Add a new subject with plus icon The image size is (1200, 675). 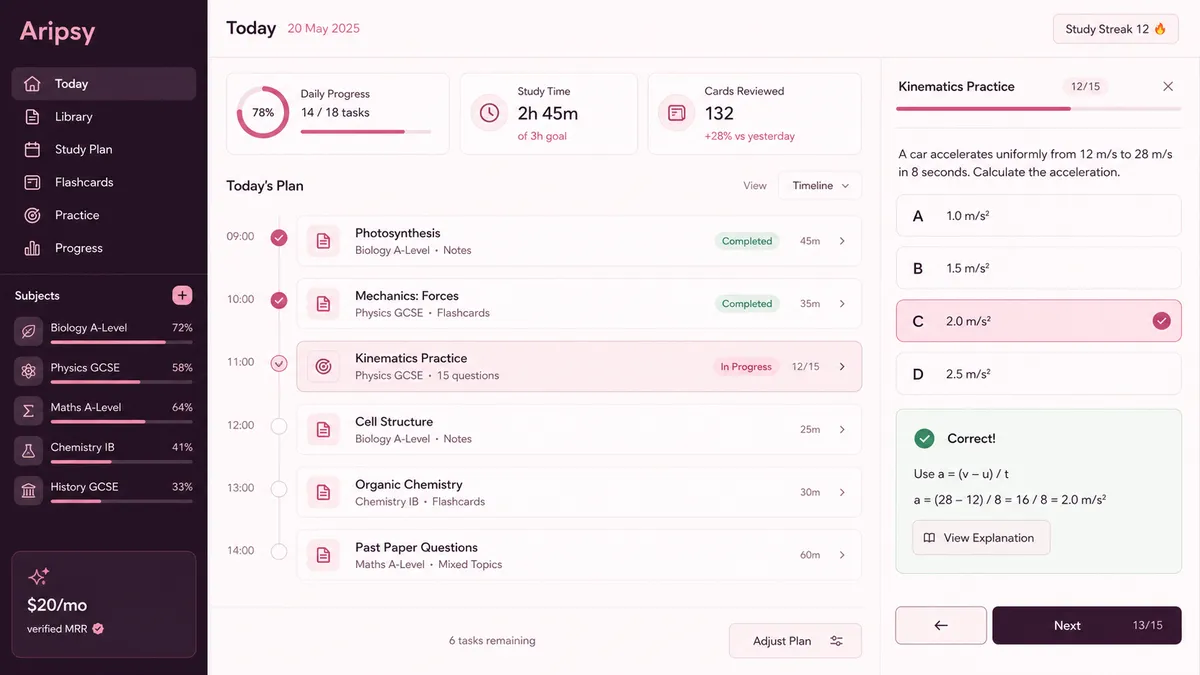click(x=182, y=295)
